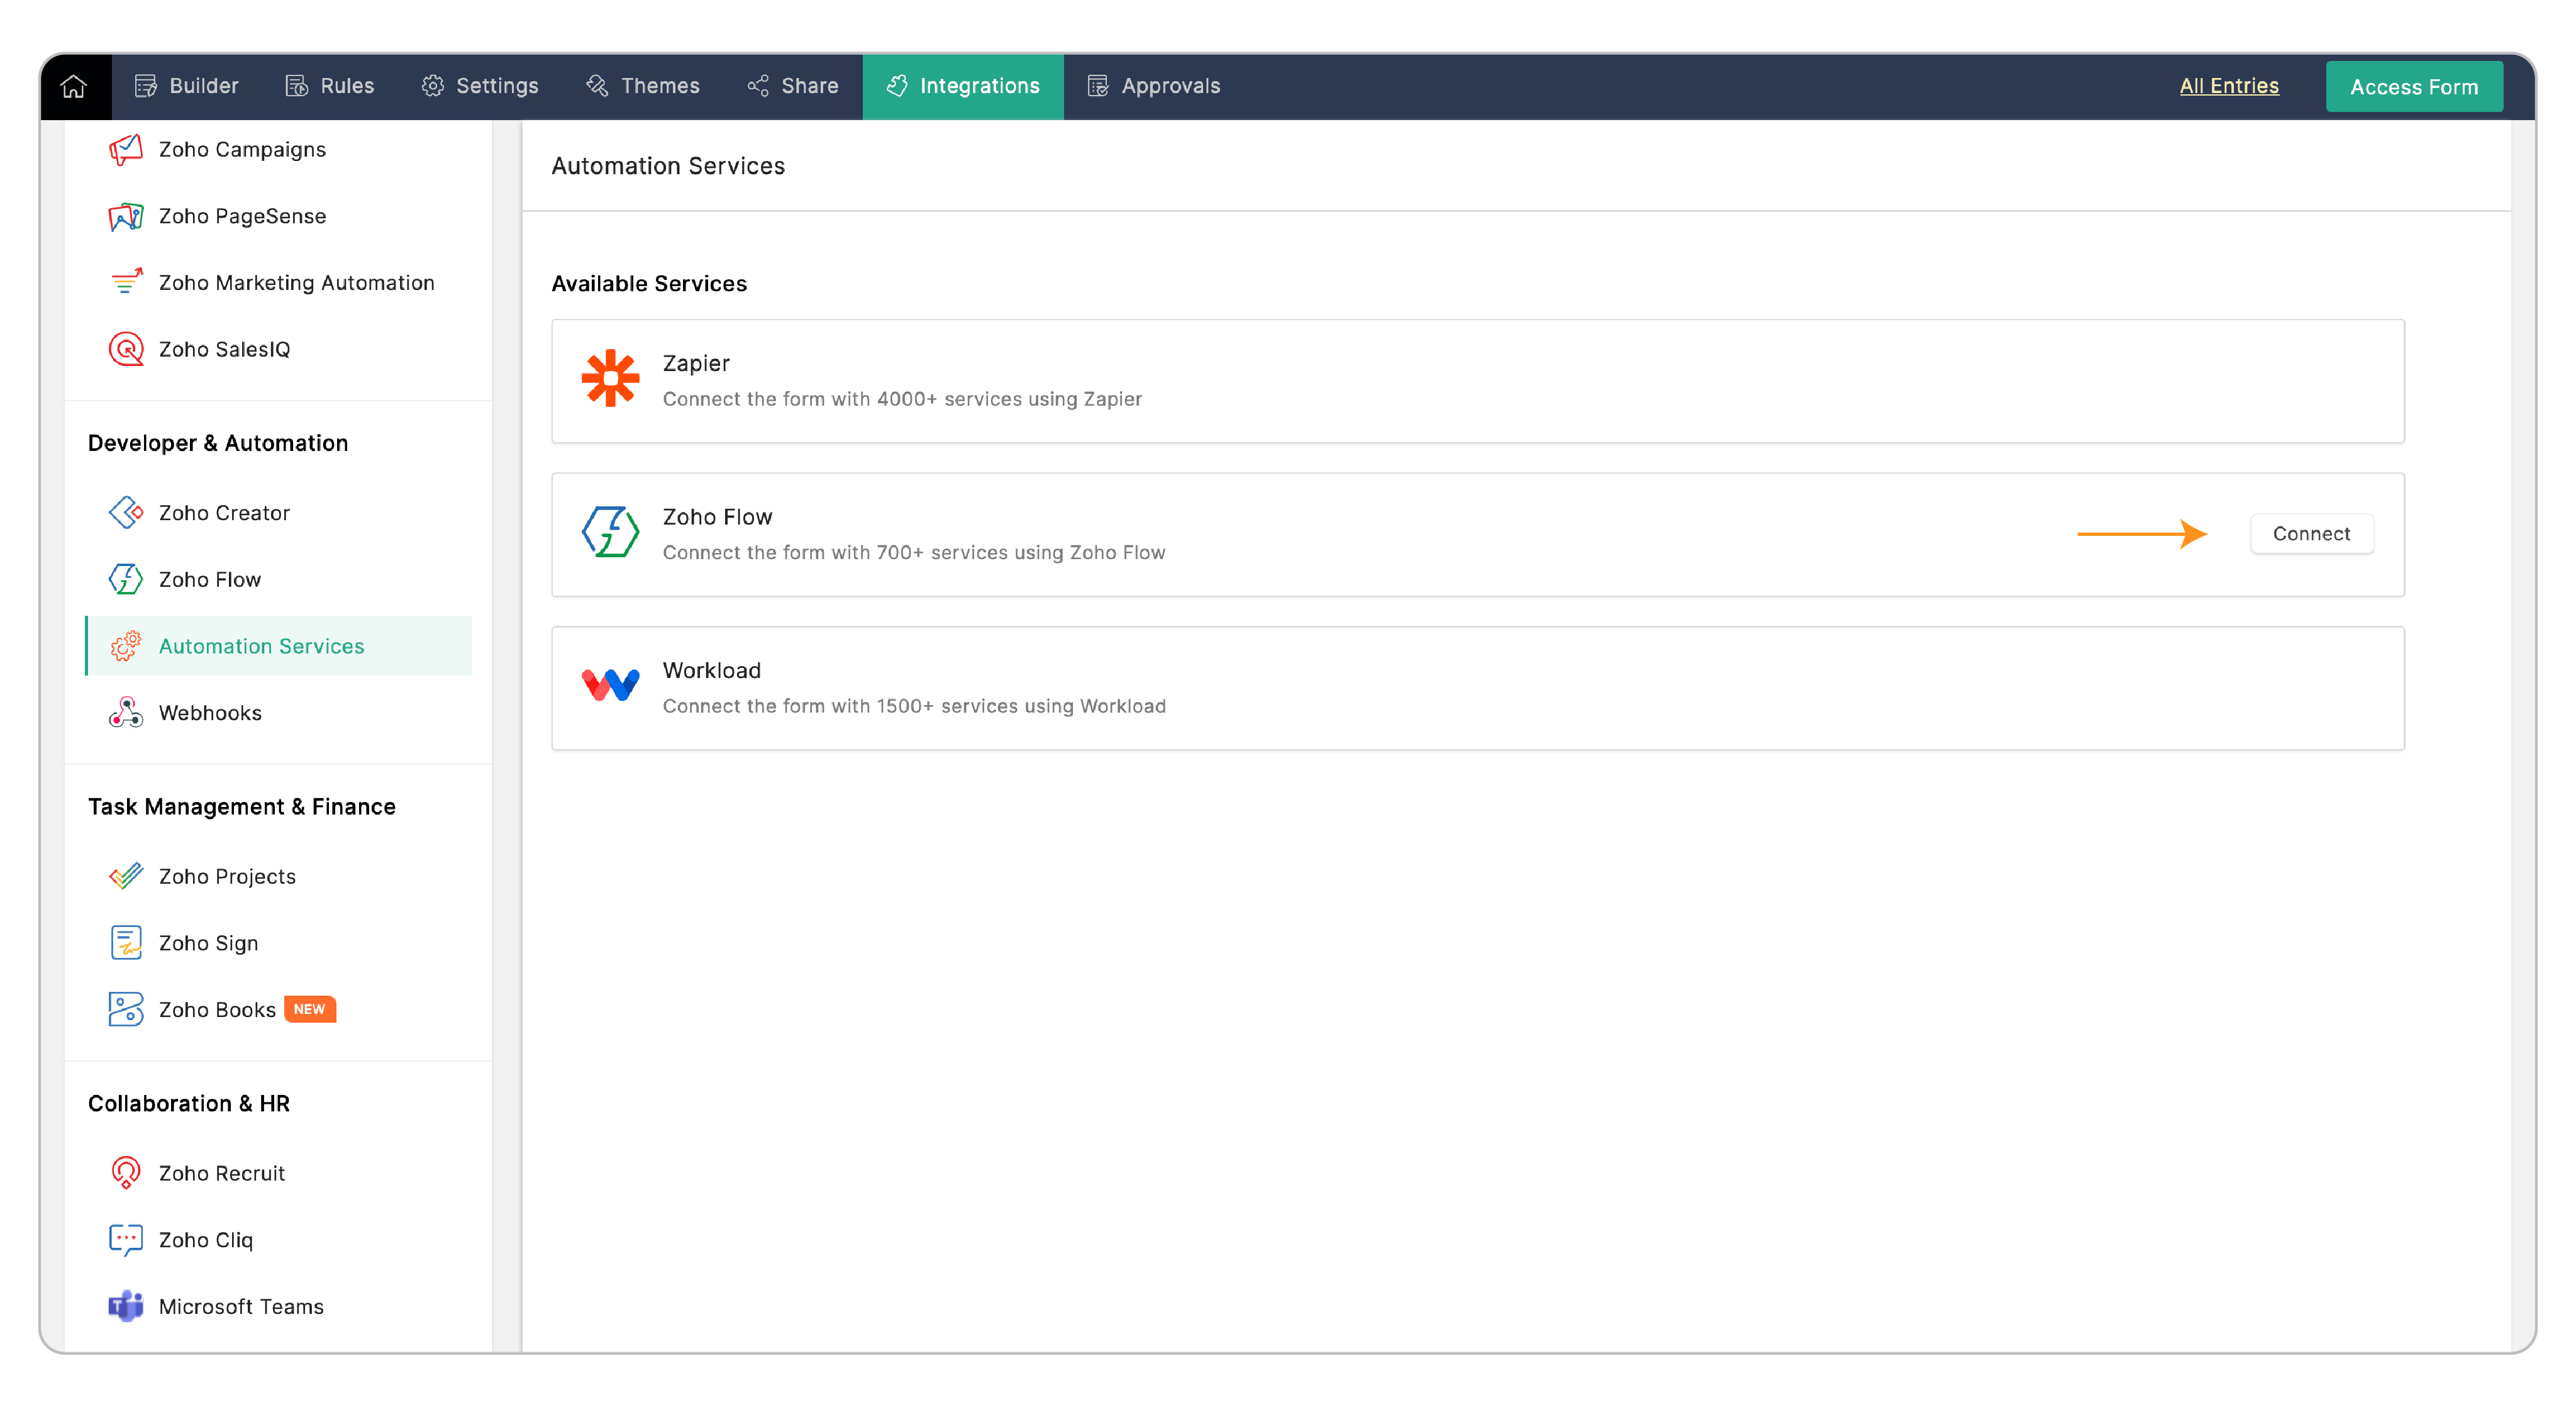Click the Zoho Creator sidebar icon
The image size is (2576, 1407).
pos(125,513)
